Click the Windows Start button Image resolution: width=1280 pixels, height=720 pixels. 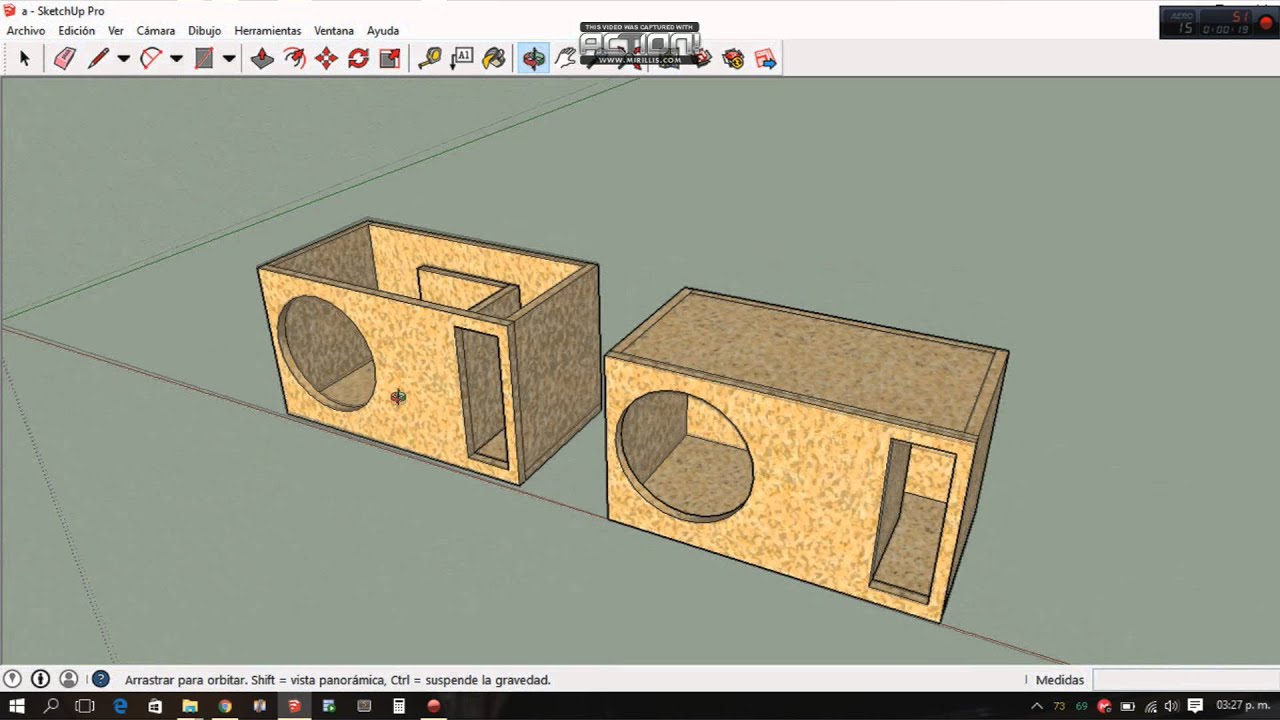pos(17,706)
